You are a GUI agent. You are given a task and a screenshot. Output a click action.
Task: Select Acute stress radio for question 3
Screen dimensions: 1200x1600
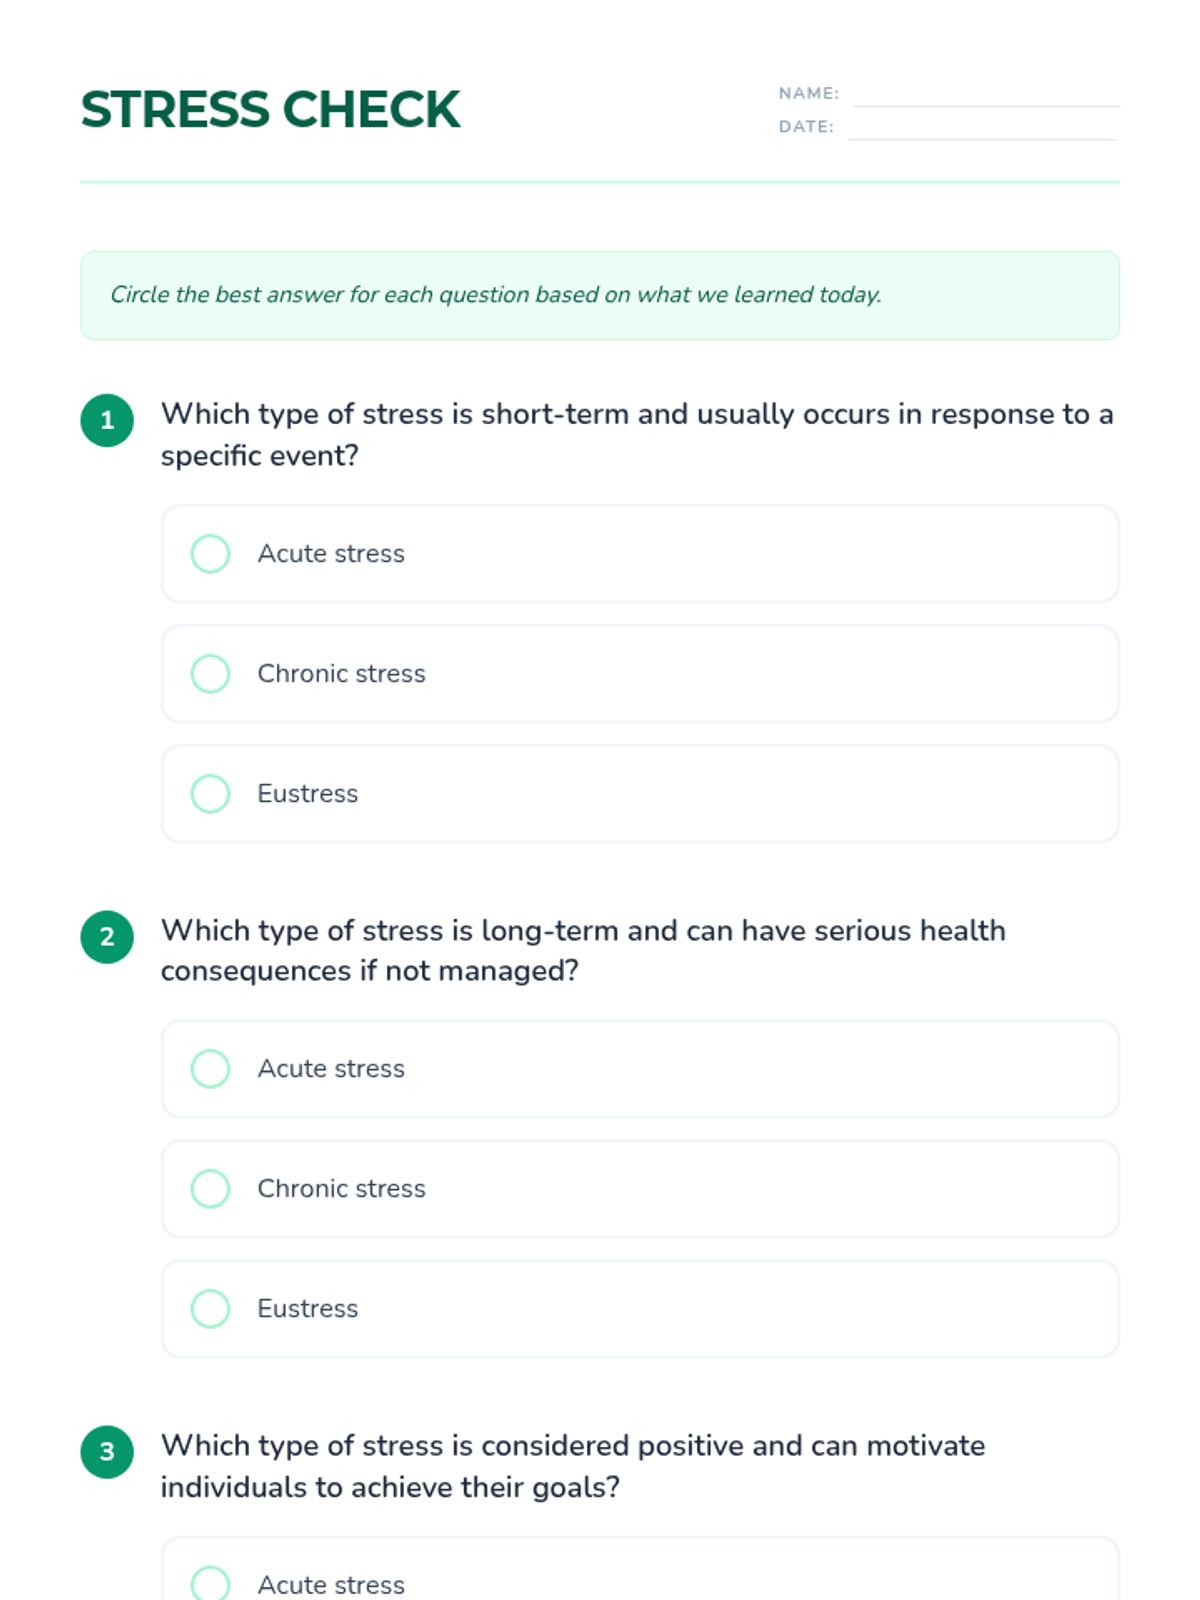tap(210, 1583)
